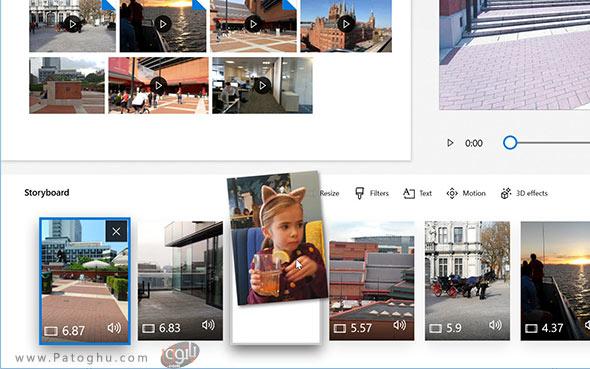
Task: Toggle audio on the 6.83 clip
Action: pyautogui.click(x=208, y=325)
